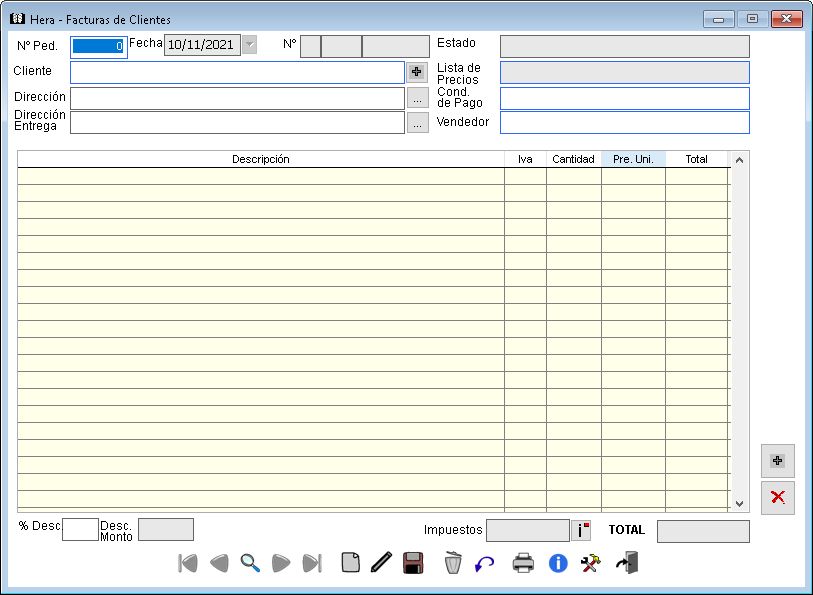813x595 pixels.
Task: Open the tools hammer and wrench icon
Action: pyautogui.click(x=591, y=563)
